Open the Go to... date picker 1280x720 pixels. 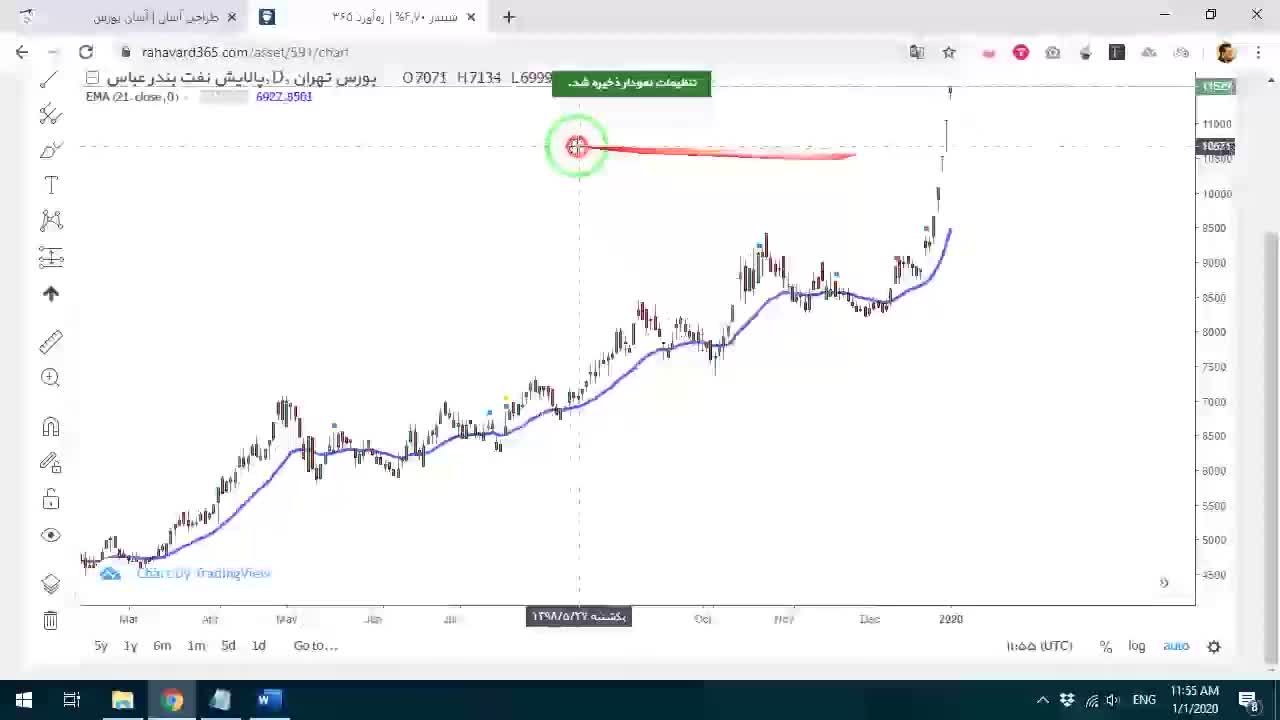tap(315, 646)
